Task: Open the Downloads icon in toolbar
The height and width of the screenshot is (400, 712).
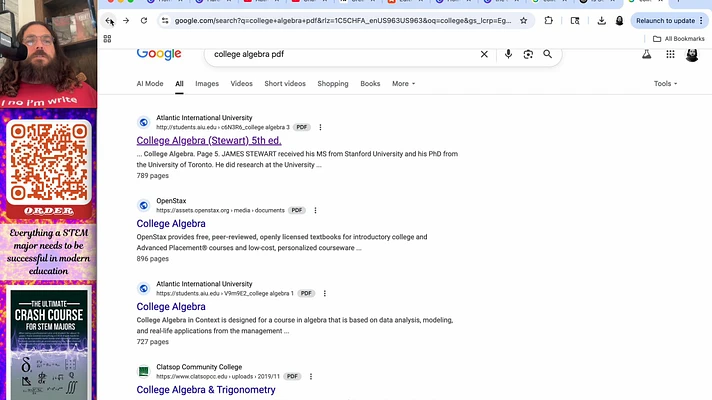Action: [x=601, y=20]
